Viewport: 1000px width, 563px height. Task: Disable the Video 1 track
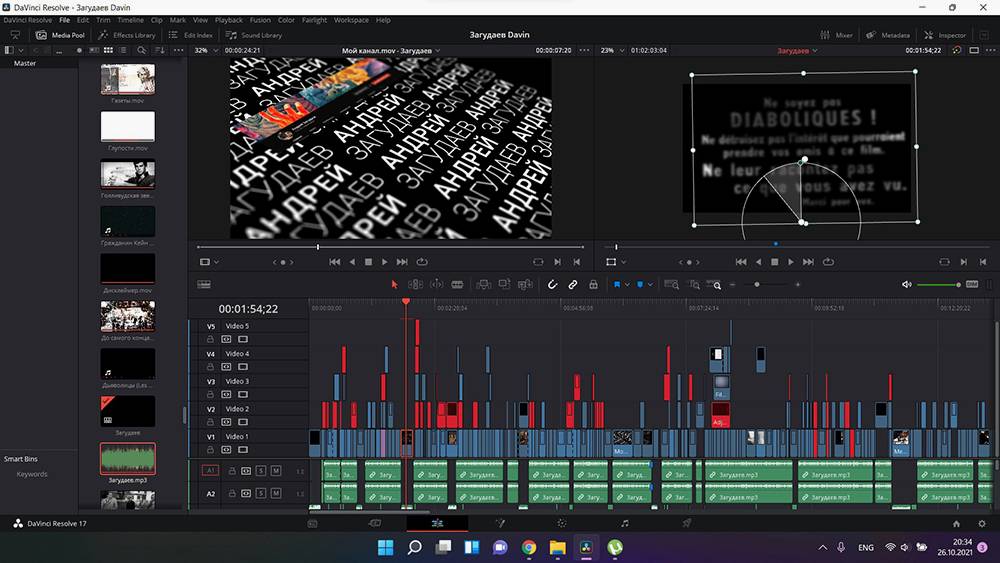pyautogui.click(x=243, y=450)
